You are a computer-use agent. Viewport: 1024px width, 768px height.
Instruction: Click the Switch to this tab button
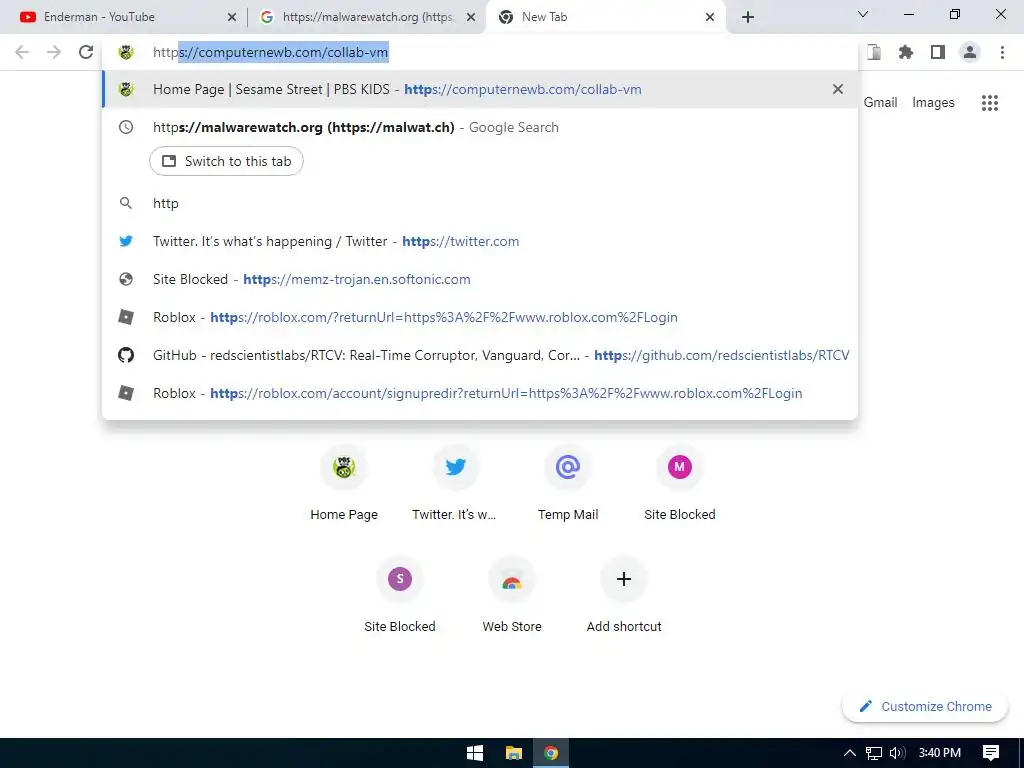[x=226, y=161]
